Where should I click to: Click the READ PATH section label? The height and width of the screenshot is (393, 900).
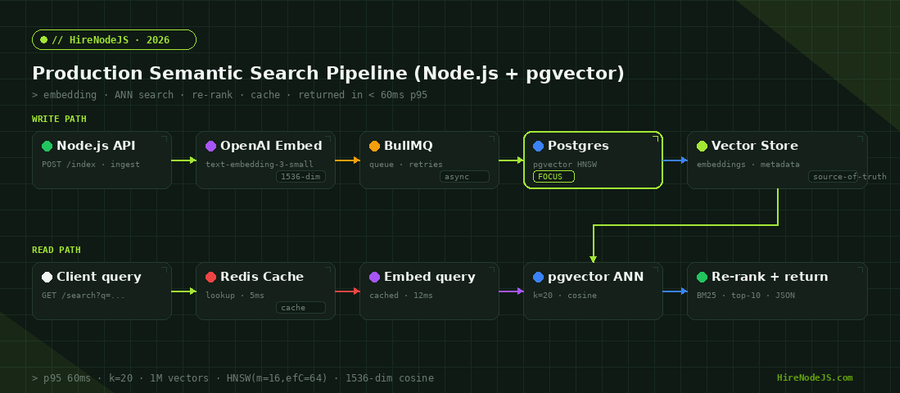tap(56, 250)
